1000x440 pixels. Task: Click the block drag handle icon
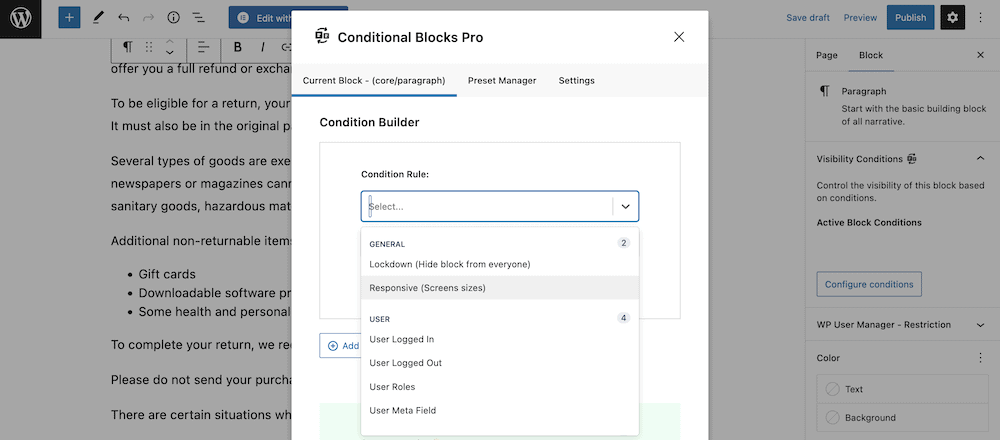pos(149,47)
